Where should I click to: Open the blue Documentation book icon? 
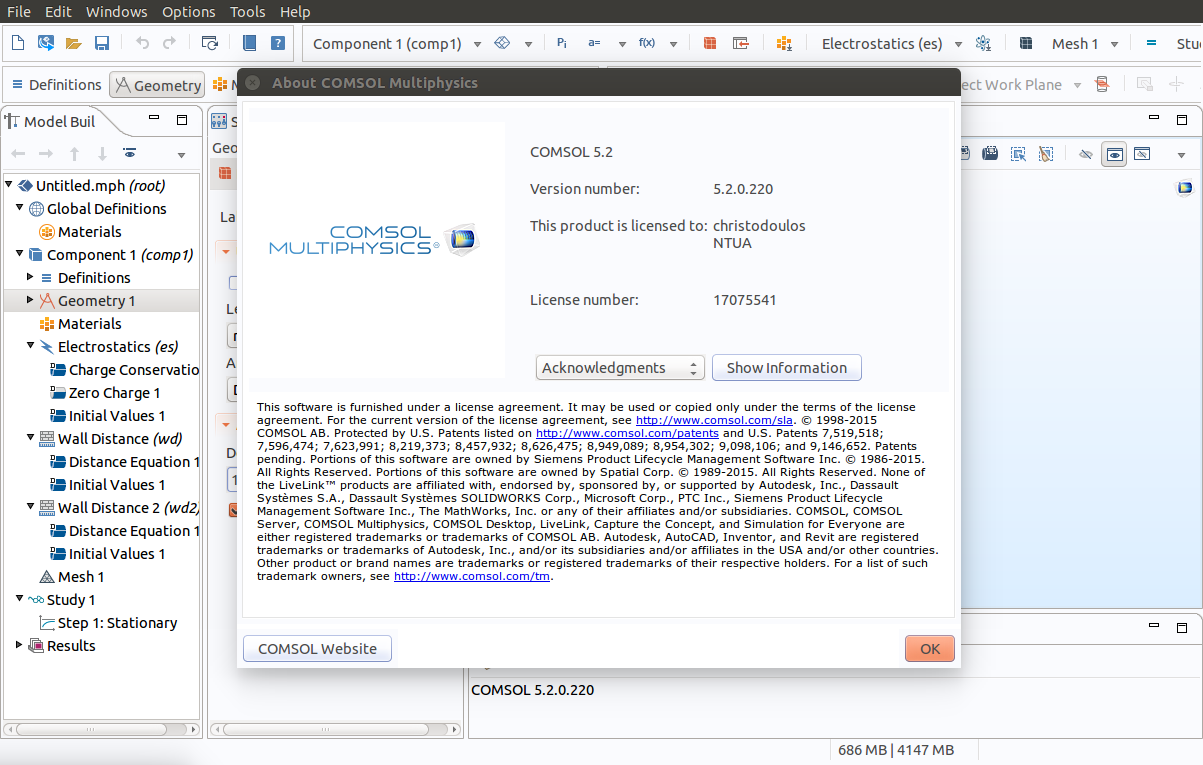[250, 43]
